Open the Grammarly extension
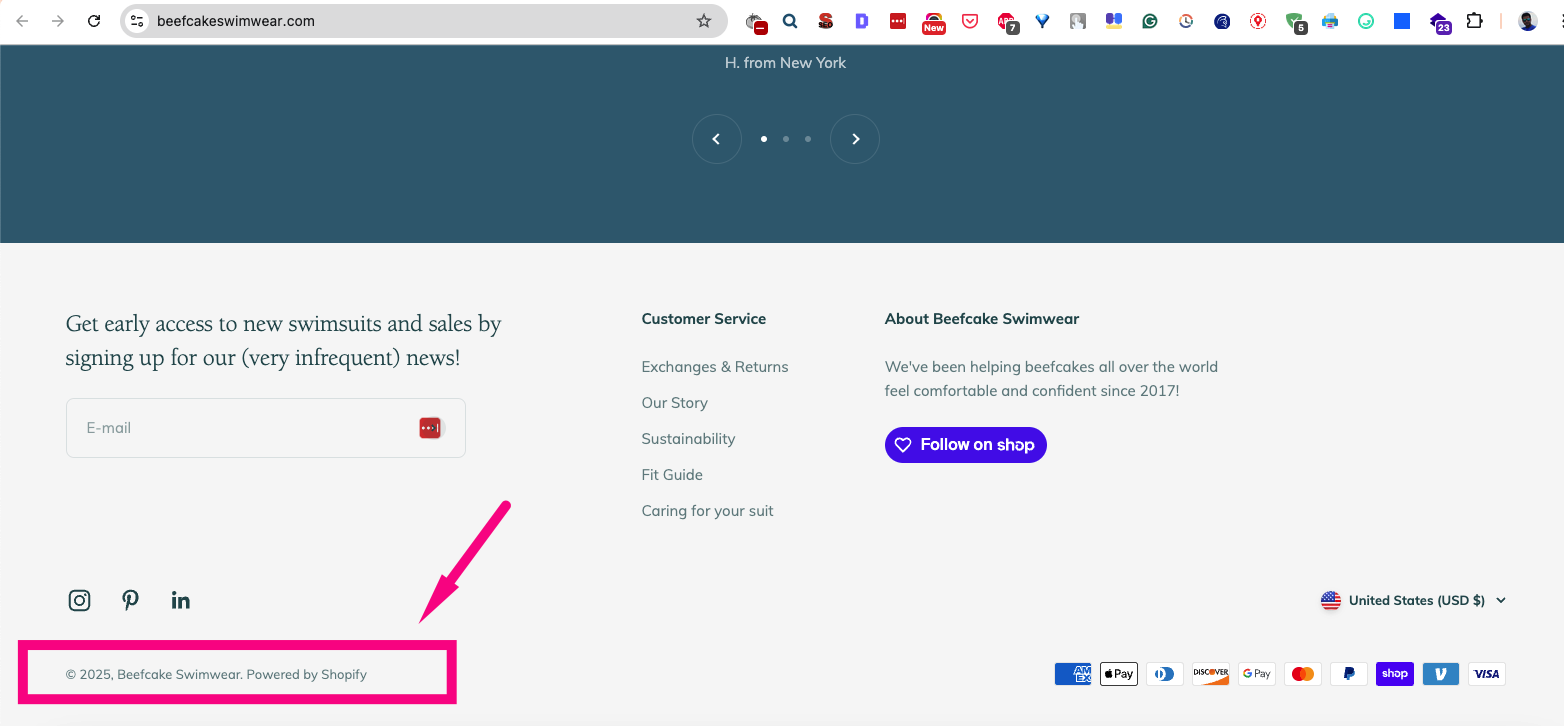This screenshot has width=1564, height=726. (1150, 21)
